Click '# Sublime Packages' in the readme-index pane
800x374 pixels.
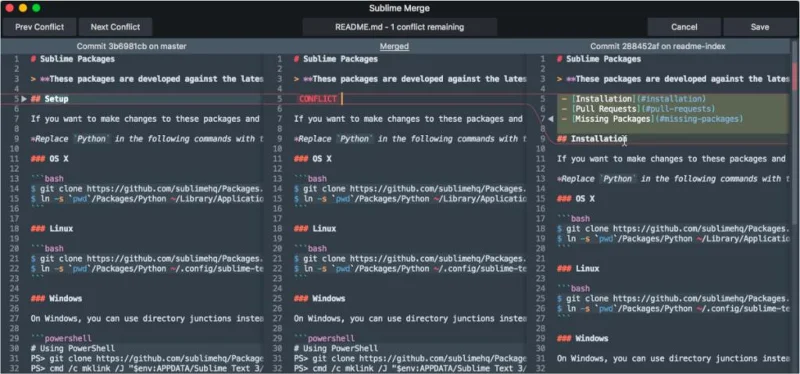click(x=599, y=59)
